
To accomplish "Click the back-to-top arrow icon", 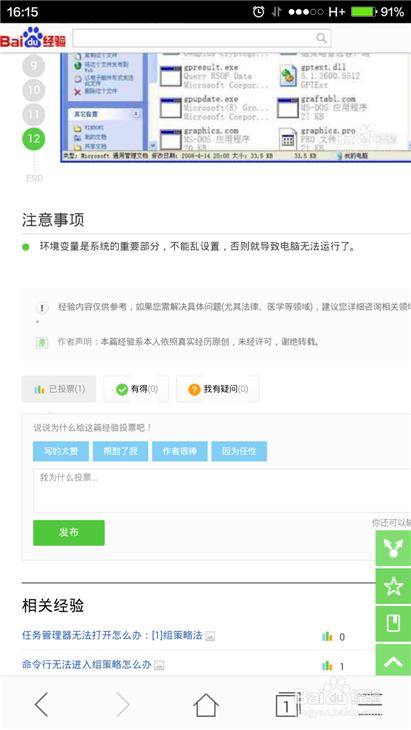I will tap(393, 661).
